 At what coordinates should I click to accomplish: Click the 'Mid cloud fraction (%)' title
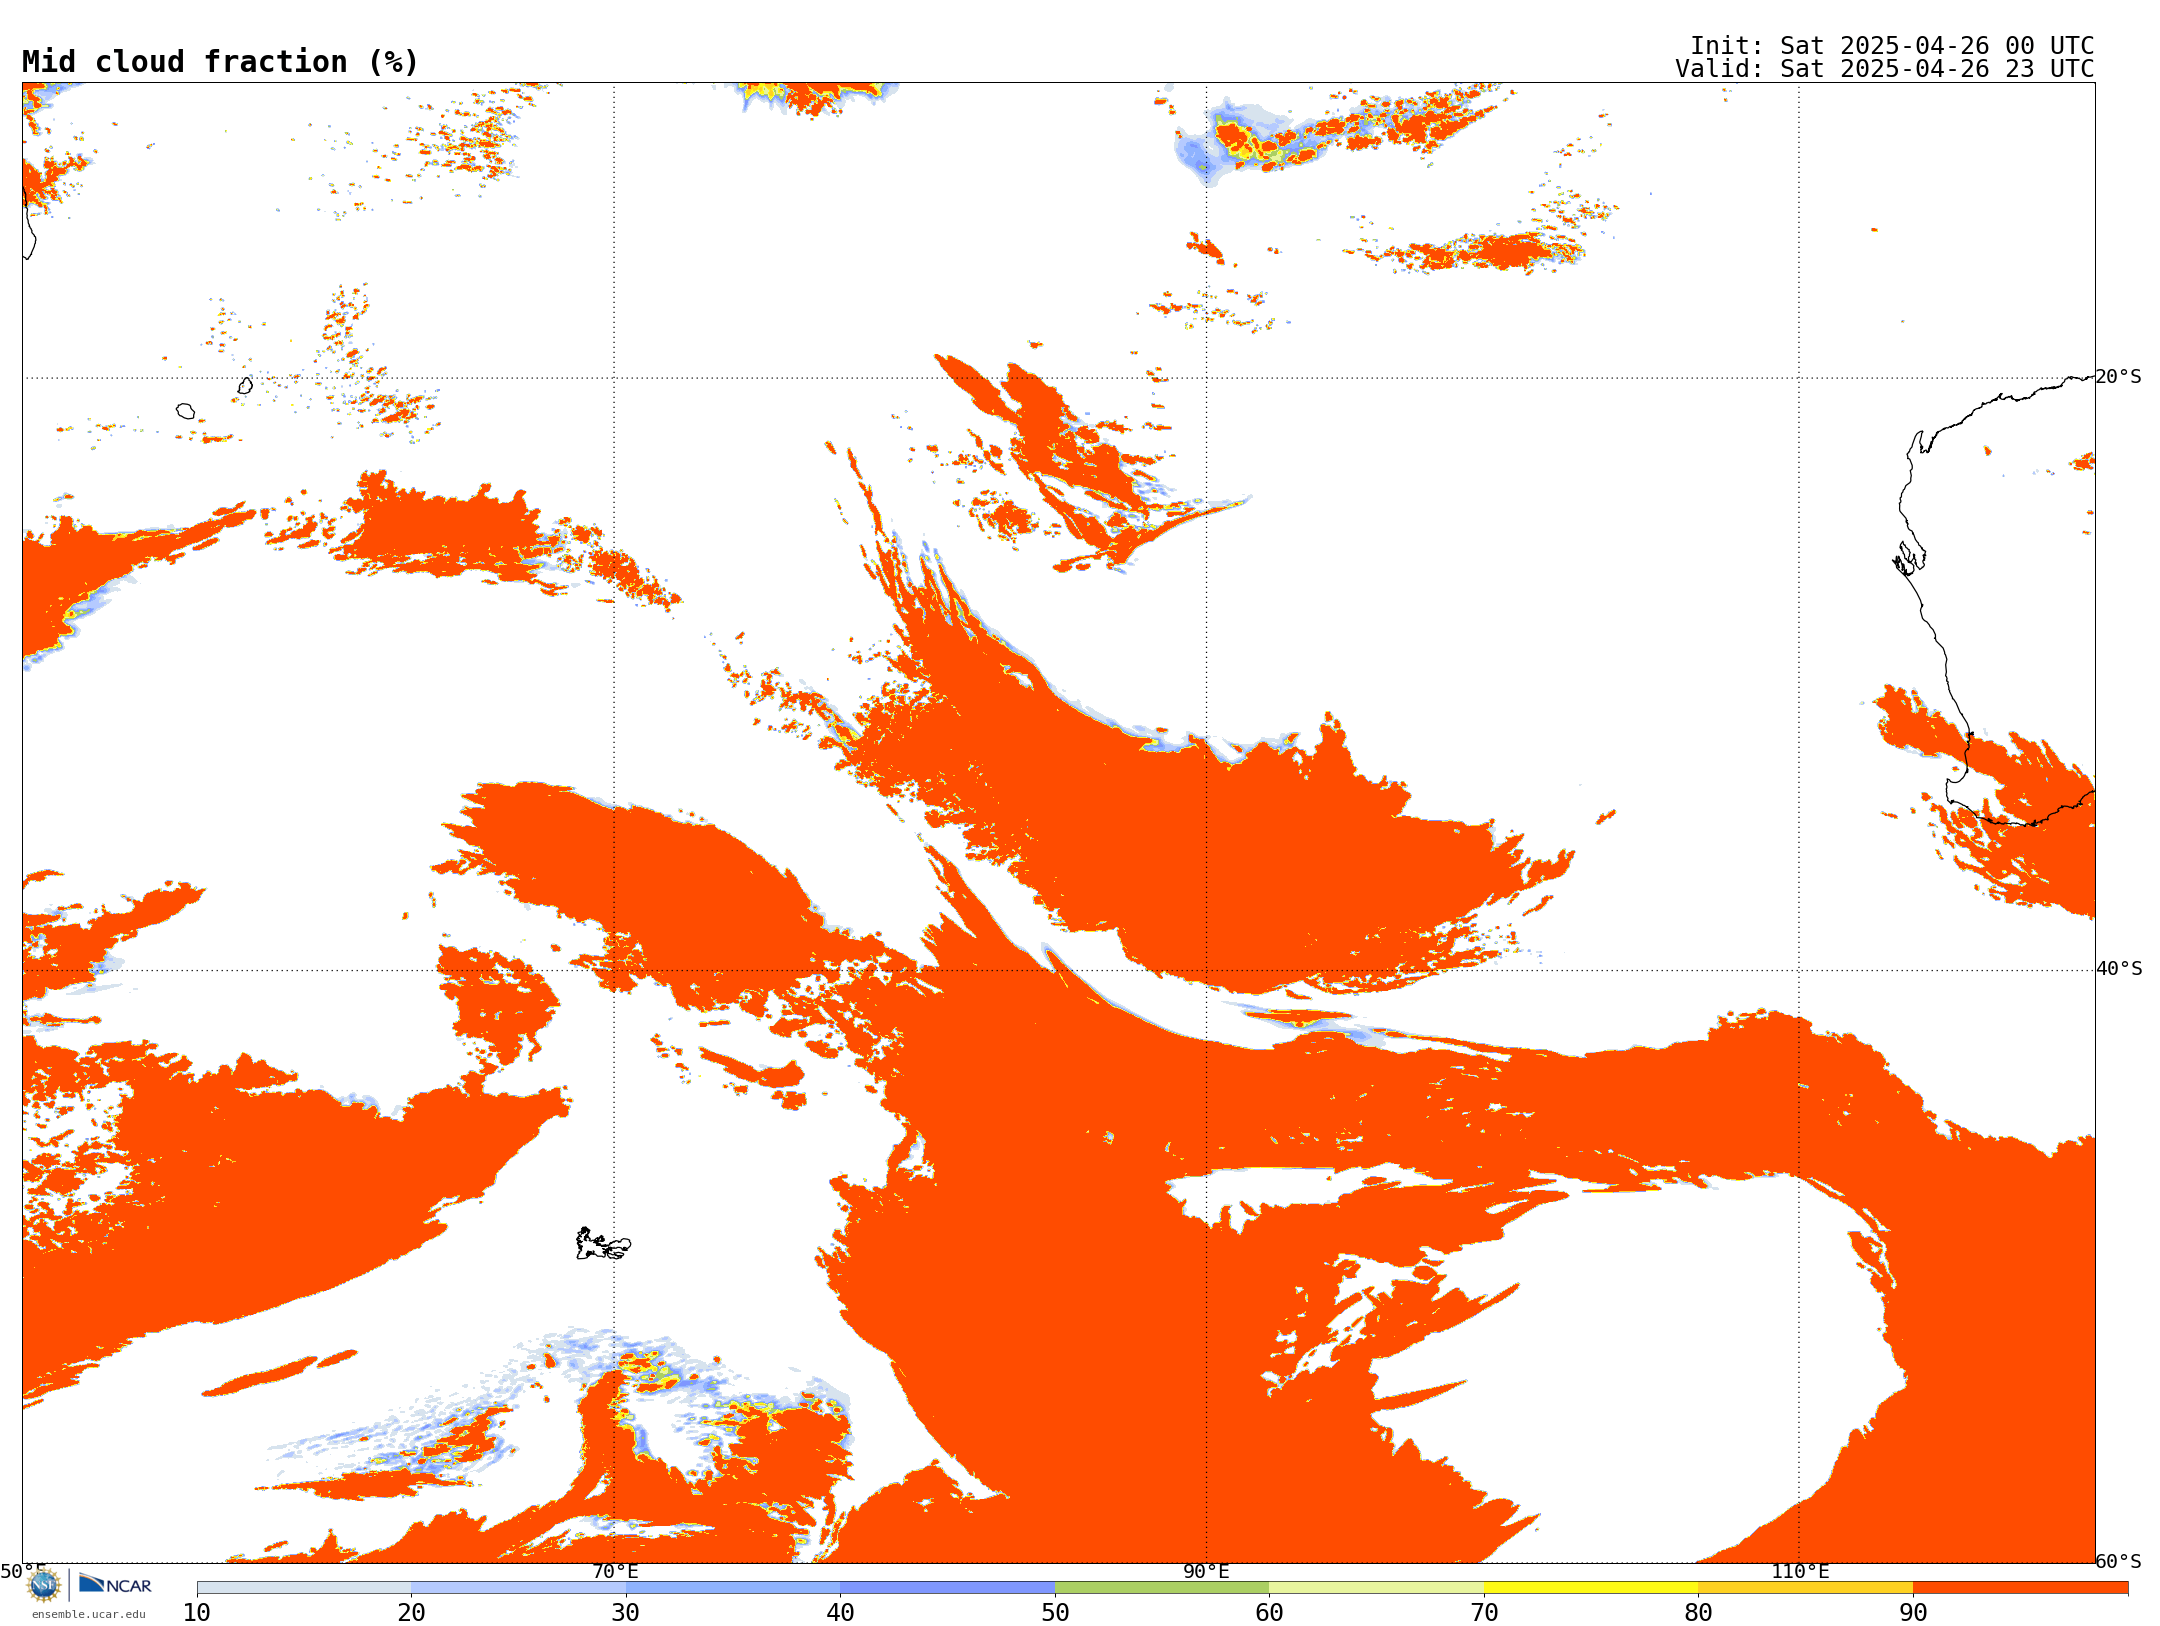(220, 62)
